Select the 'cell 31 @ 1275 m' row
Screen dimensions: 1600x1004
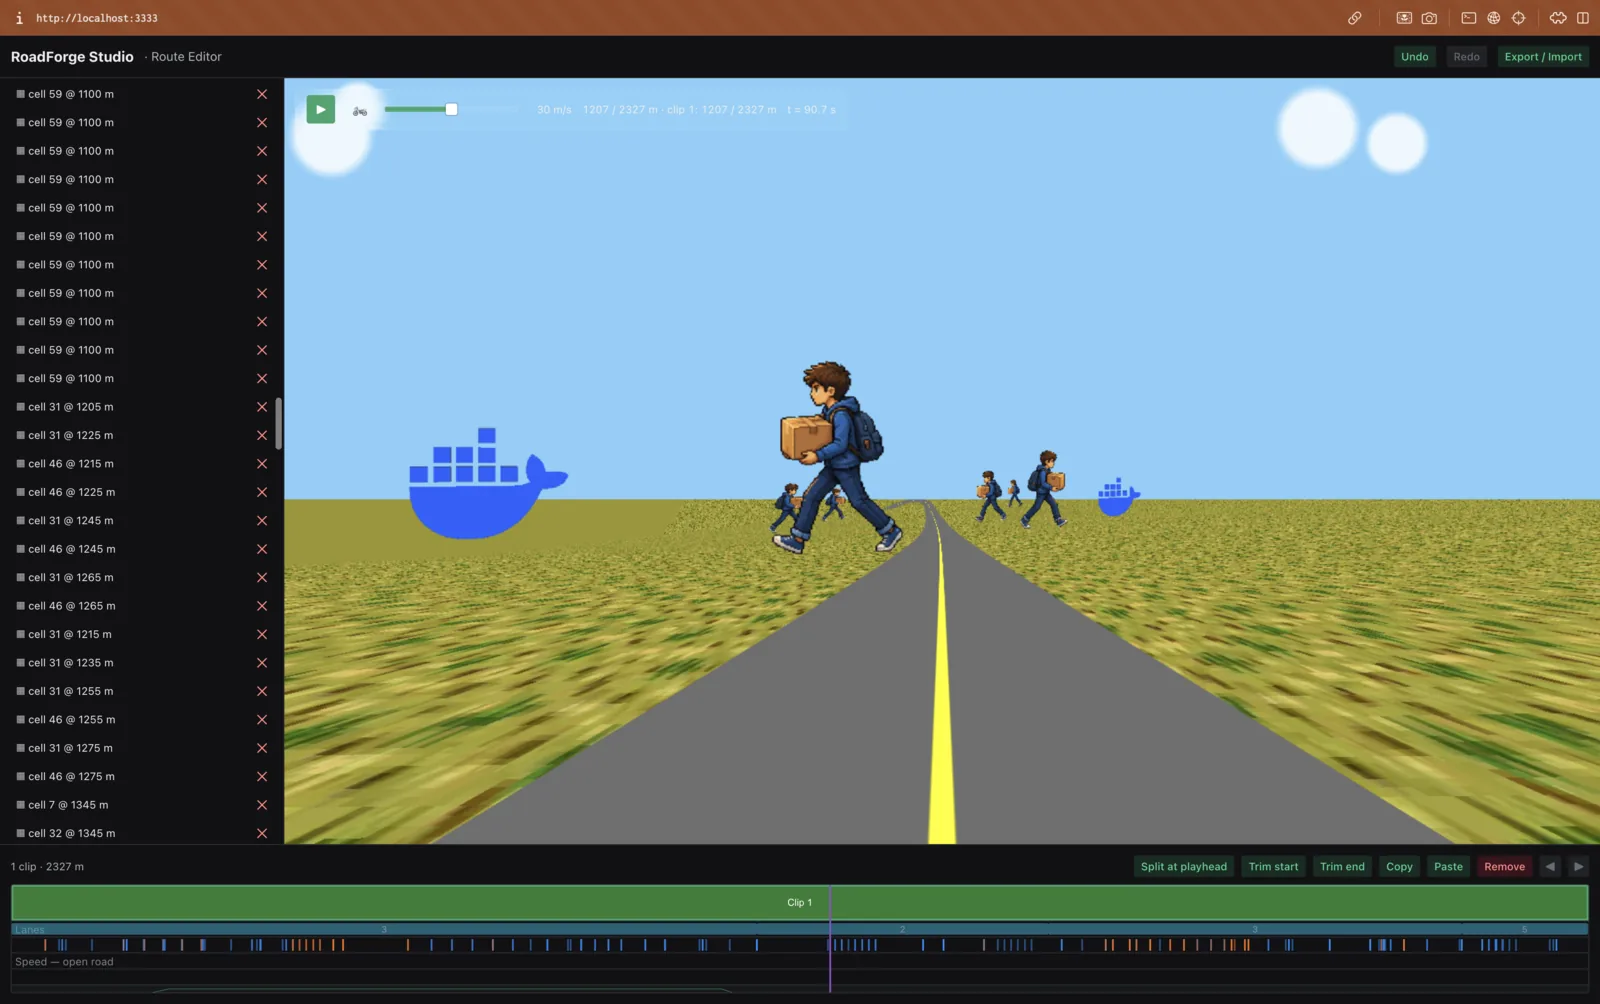click(x=141, y=748)
